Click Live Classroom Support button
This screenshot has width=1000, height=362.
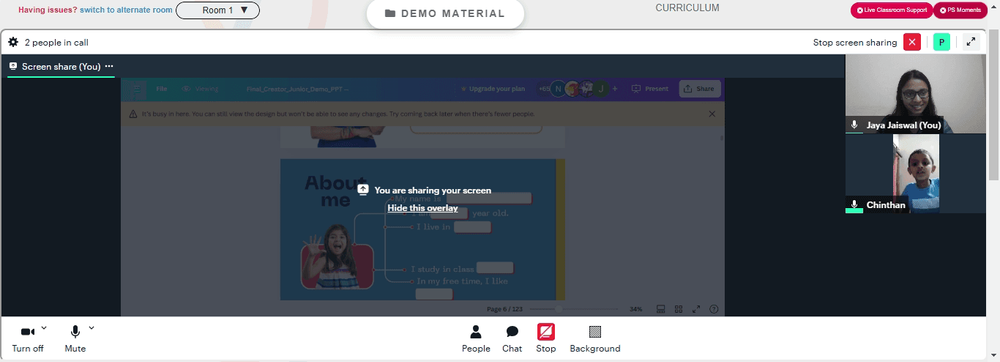coord(892,10)
